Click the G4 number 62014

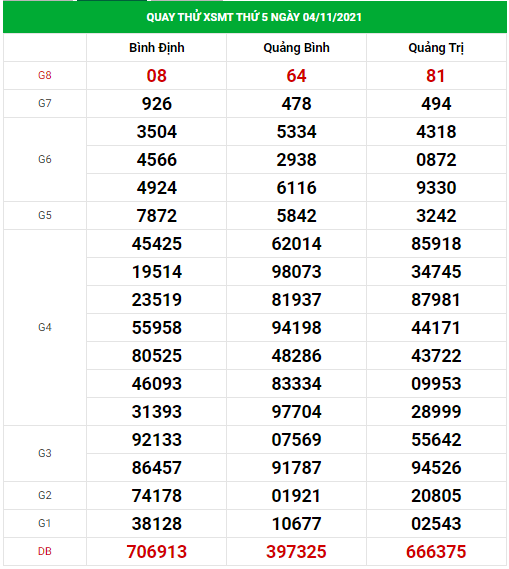point(296,244)
